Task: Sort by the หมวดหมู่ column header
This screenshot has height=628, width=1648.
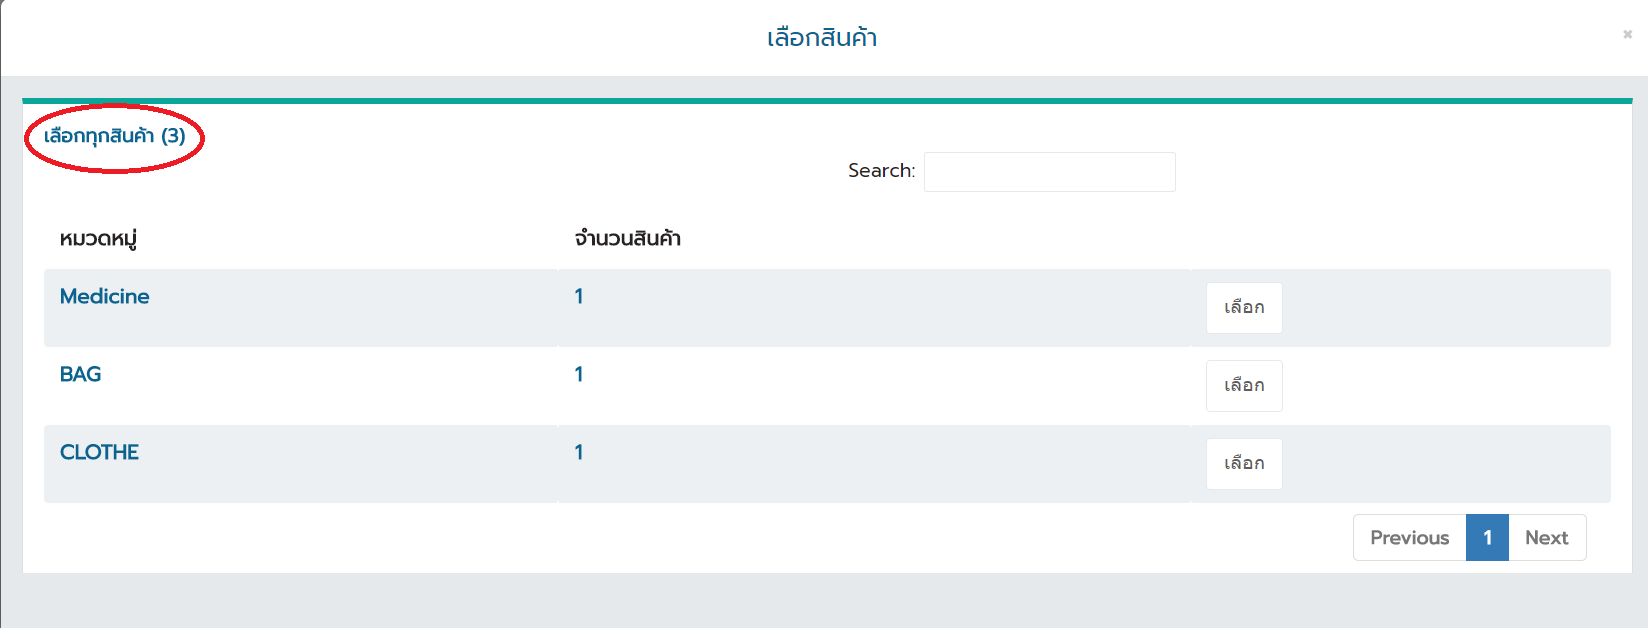Action: pos(98,239)
